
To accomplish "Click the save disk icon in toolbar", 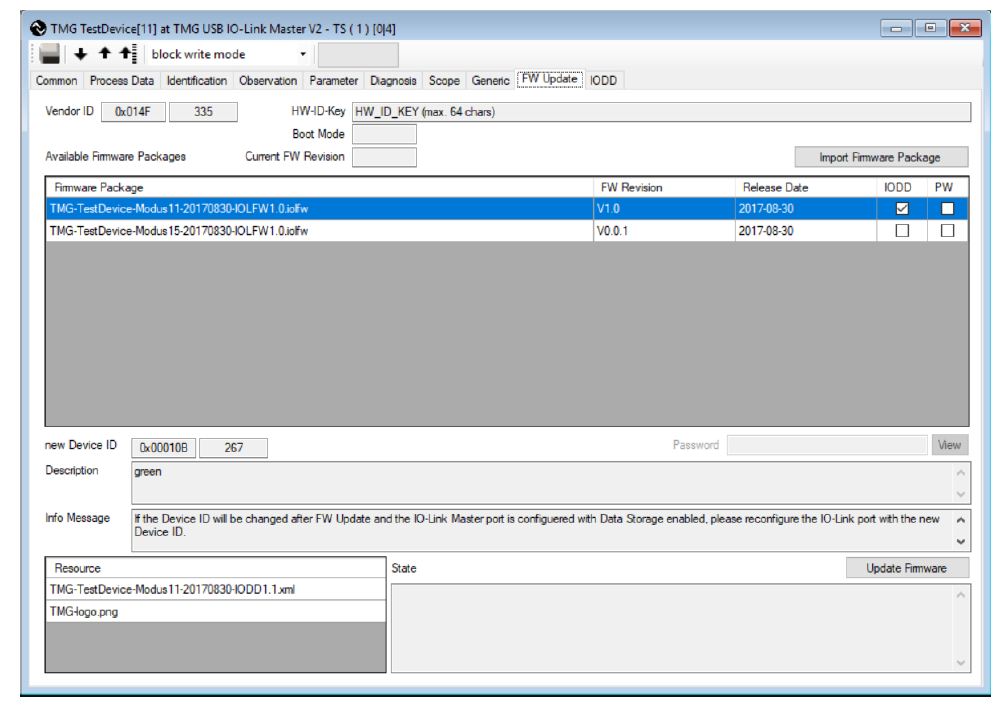I will [50, 54].
